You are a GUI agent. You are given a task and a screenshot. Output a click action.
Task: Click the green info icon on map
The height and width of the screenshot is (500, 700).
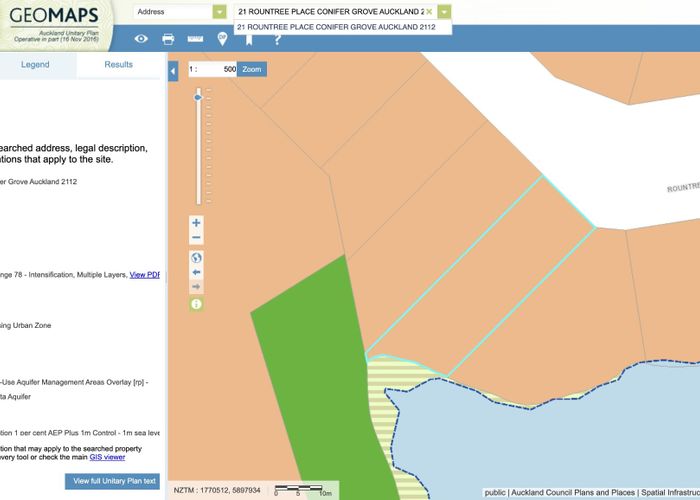[x=196, y=303]
